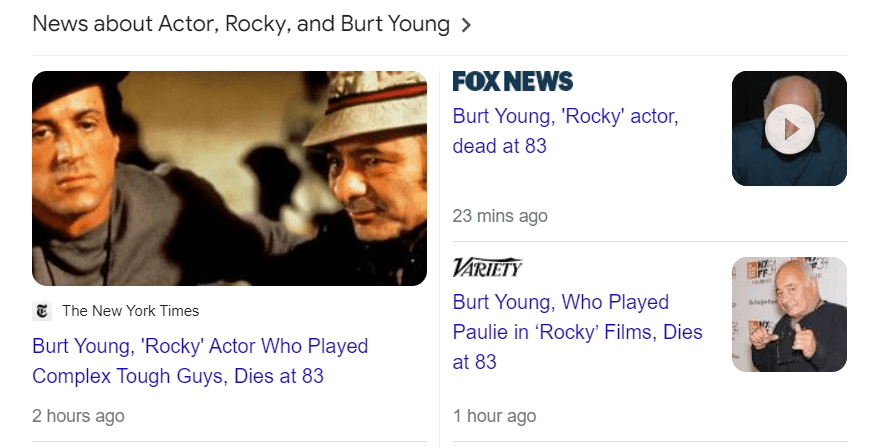The image size is (895, 448).
Task: Click the large New York Times article photo
Action: coord(229,178)
